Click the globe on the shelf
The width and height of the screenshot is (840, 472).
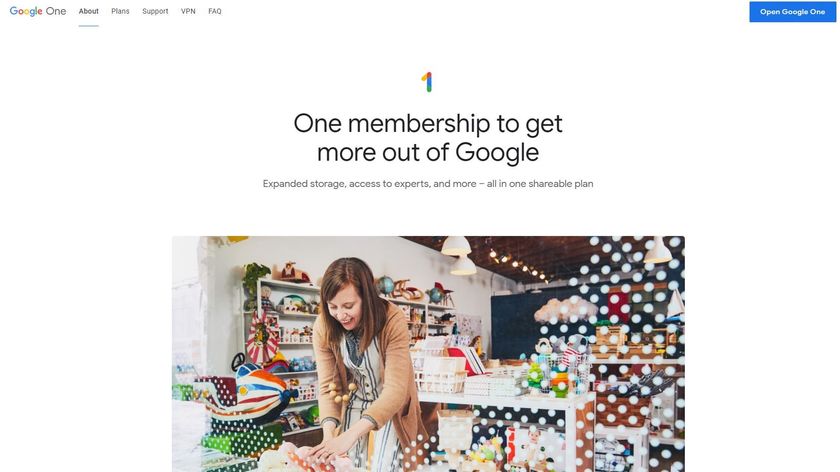pyautogui.click(x=385, y=285)
